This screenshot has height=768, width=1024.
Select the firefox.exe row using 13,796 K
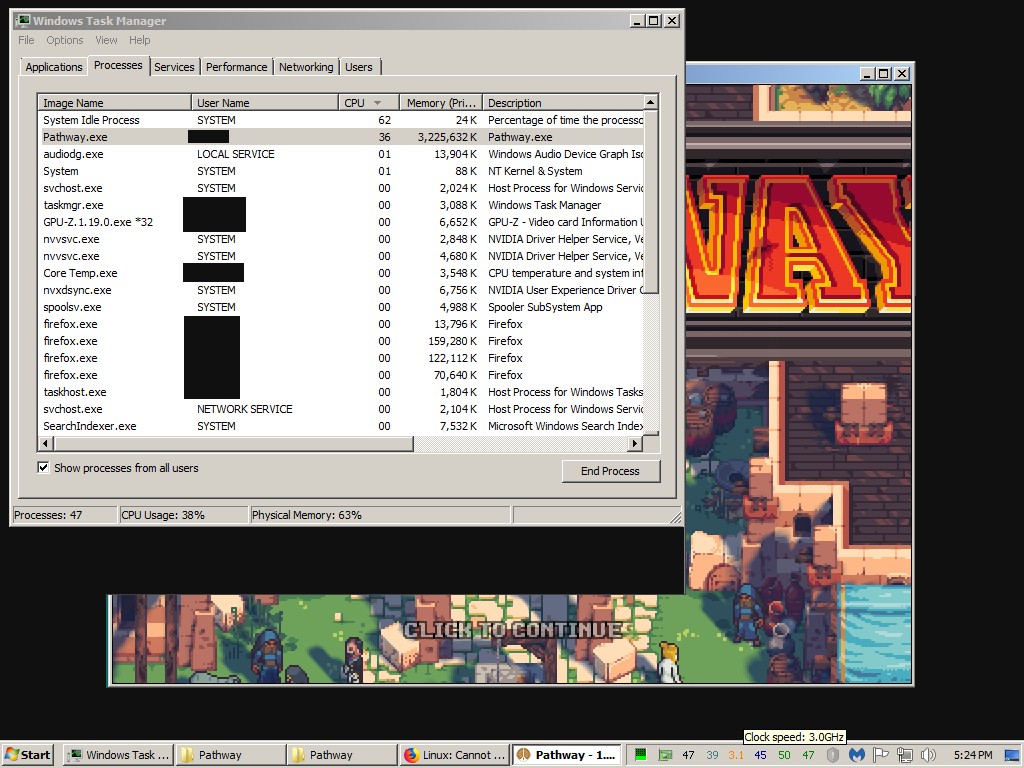pos(341,324)
